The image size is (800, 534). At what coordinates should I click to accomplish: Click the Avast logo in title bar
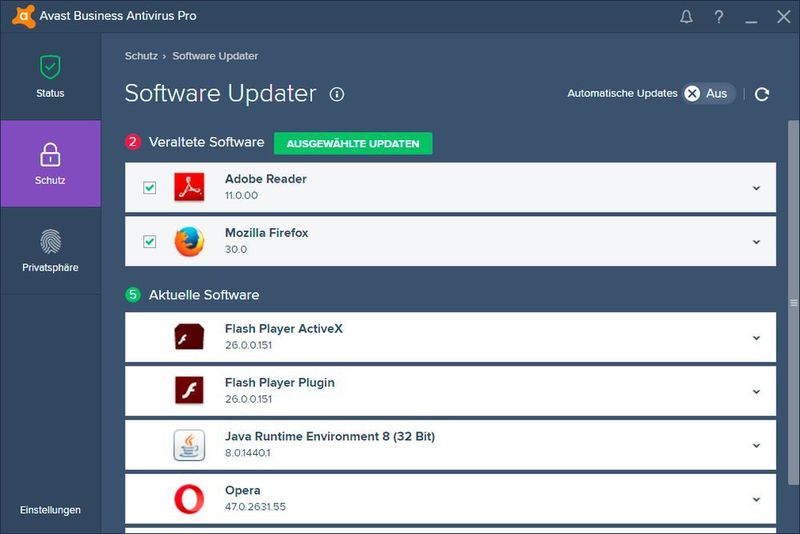tap(23, 16)
